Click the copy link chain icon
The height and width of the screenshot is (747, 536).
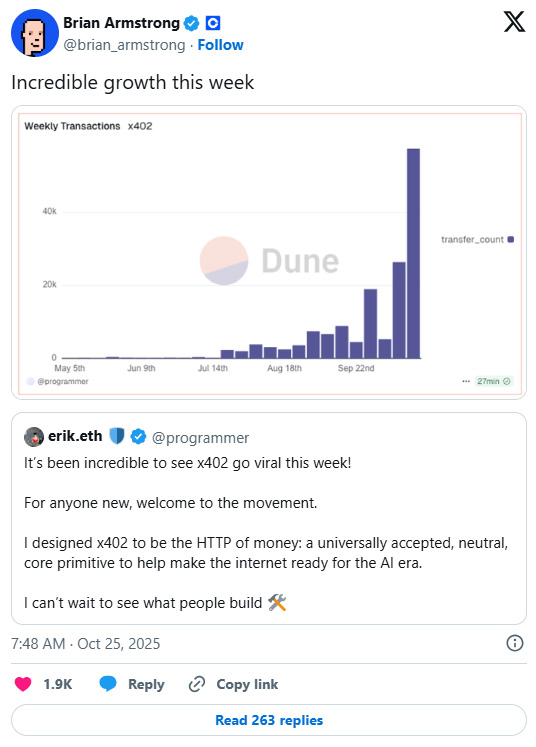click(197, 684)
